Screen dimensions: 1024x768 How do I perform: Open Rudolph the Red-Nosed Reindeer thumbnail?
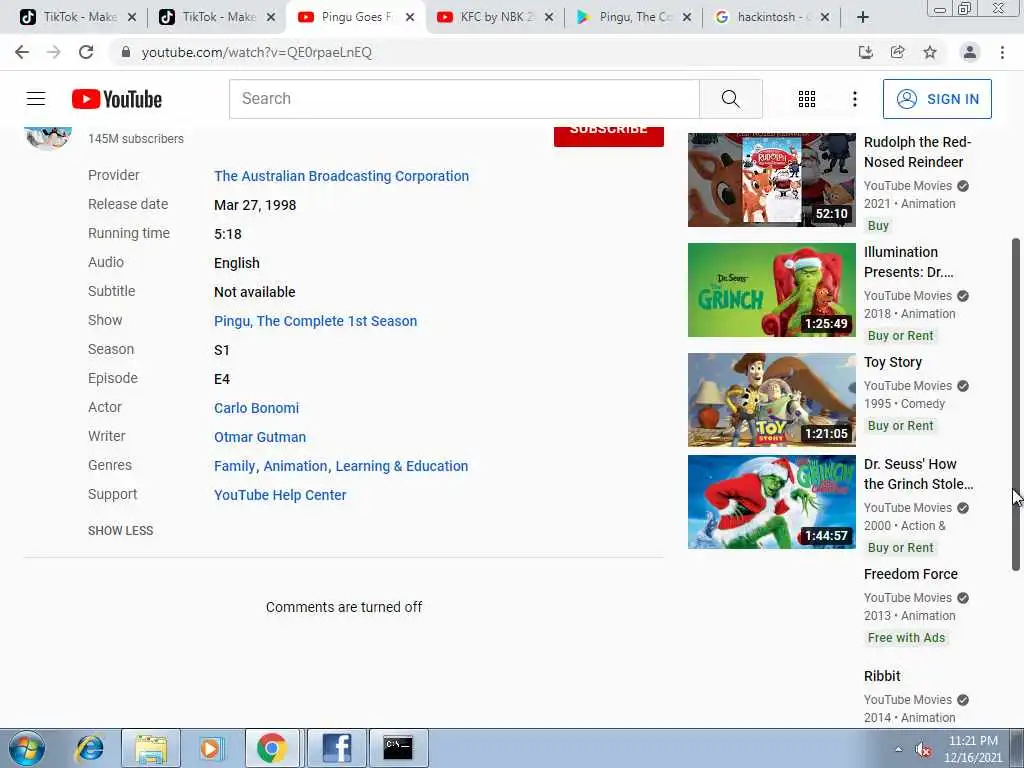771,180
